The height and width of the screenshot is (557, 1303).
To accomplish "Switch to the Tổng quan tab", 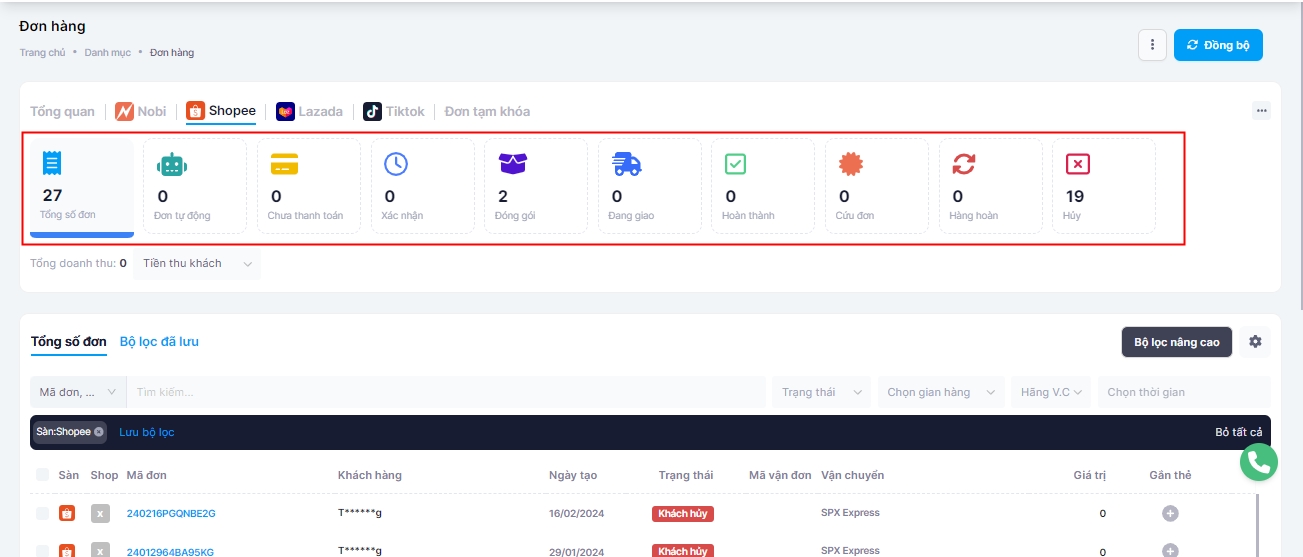I will (x=62, y=111).
